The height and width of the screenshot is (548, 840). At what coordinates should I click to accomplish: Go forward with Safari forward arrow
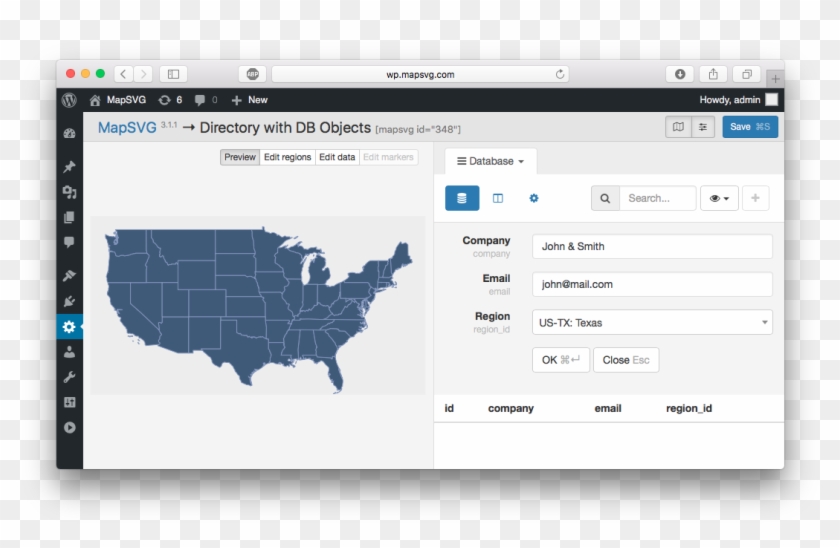point(143,74)
